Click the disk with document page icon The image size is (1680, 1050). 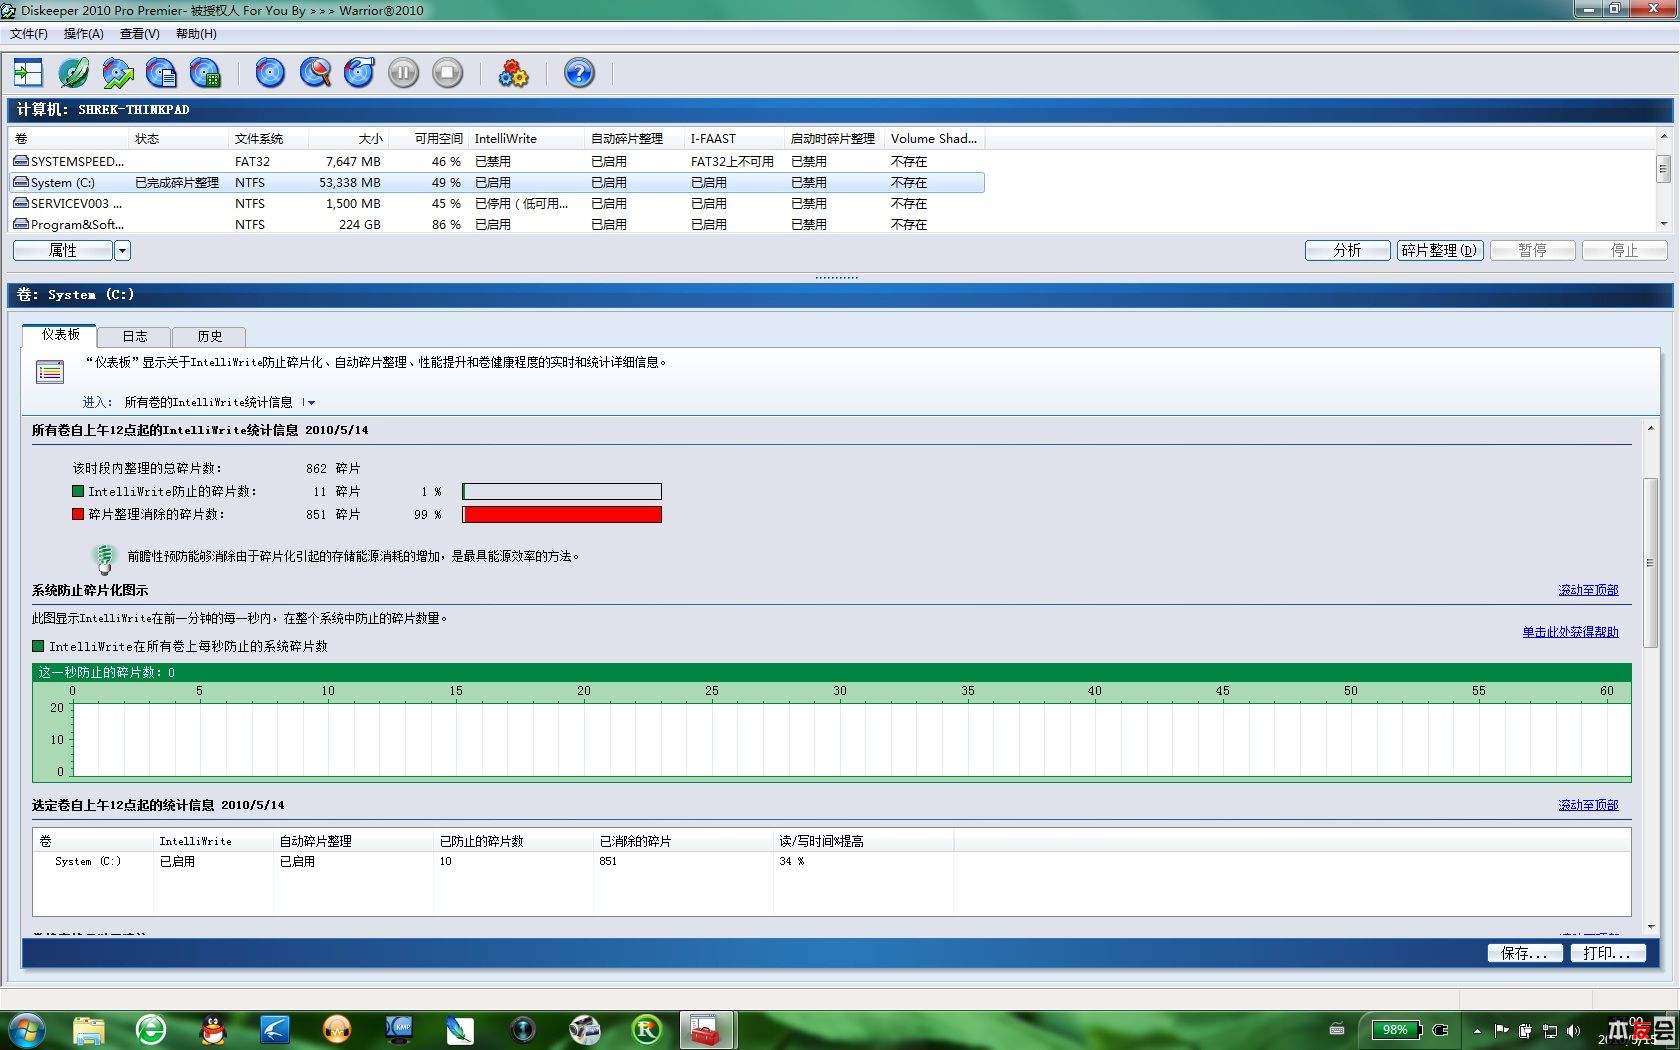[161, 73]
